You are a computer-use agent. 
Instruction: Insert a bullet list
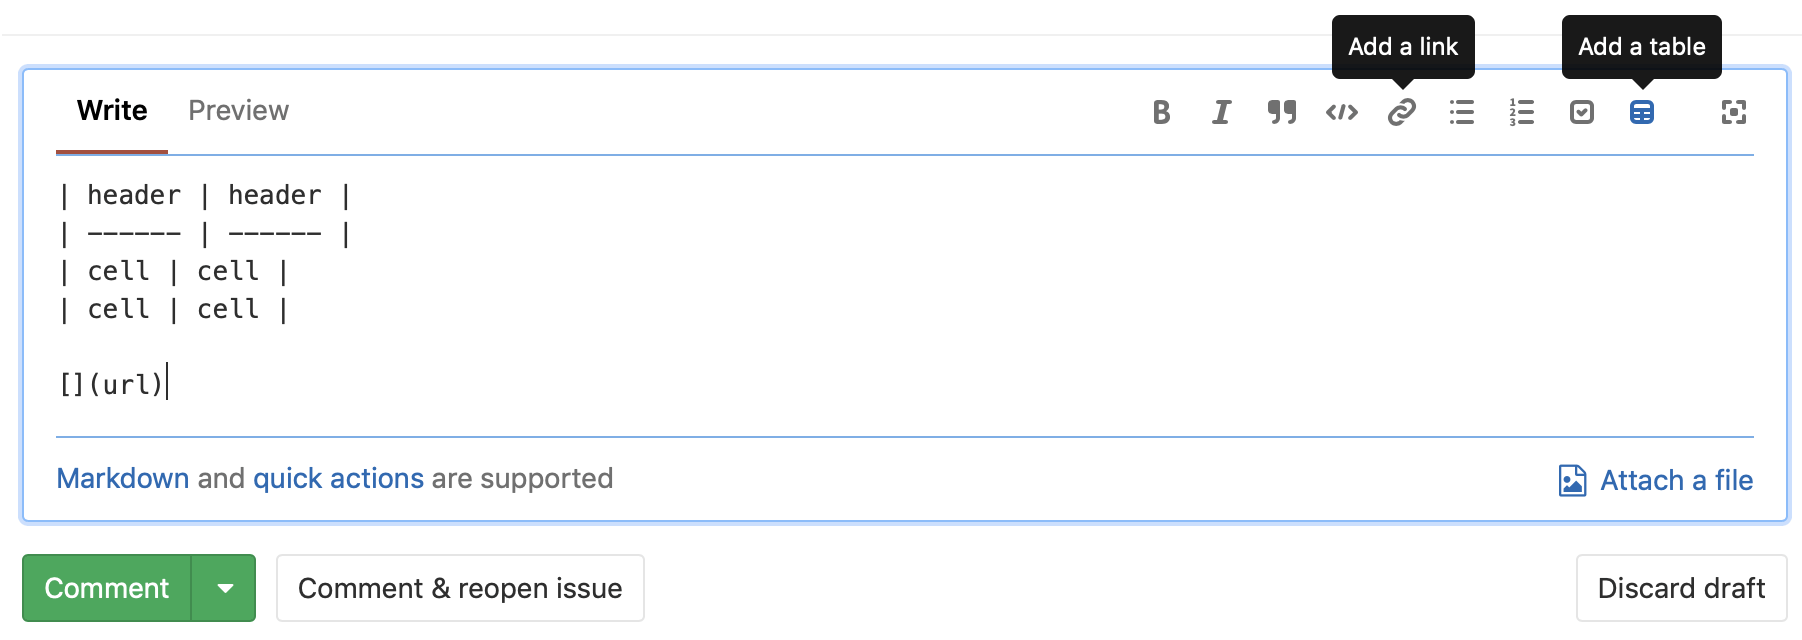tap(1461, 113)
